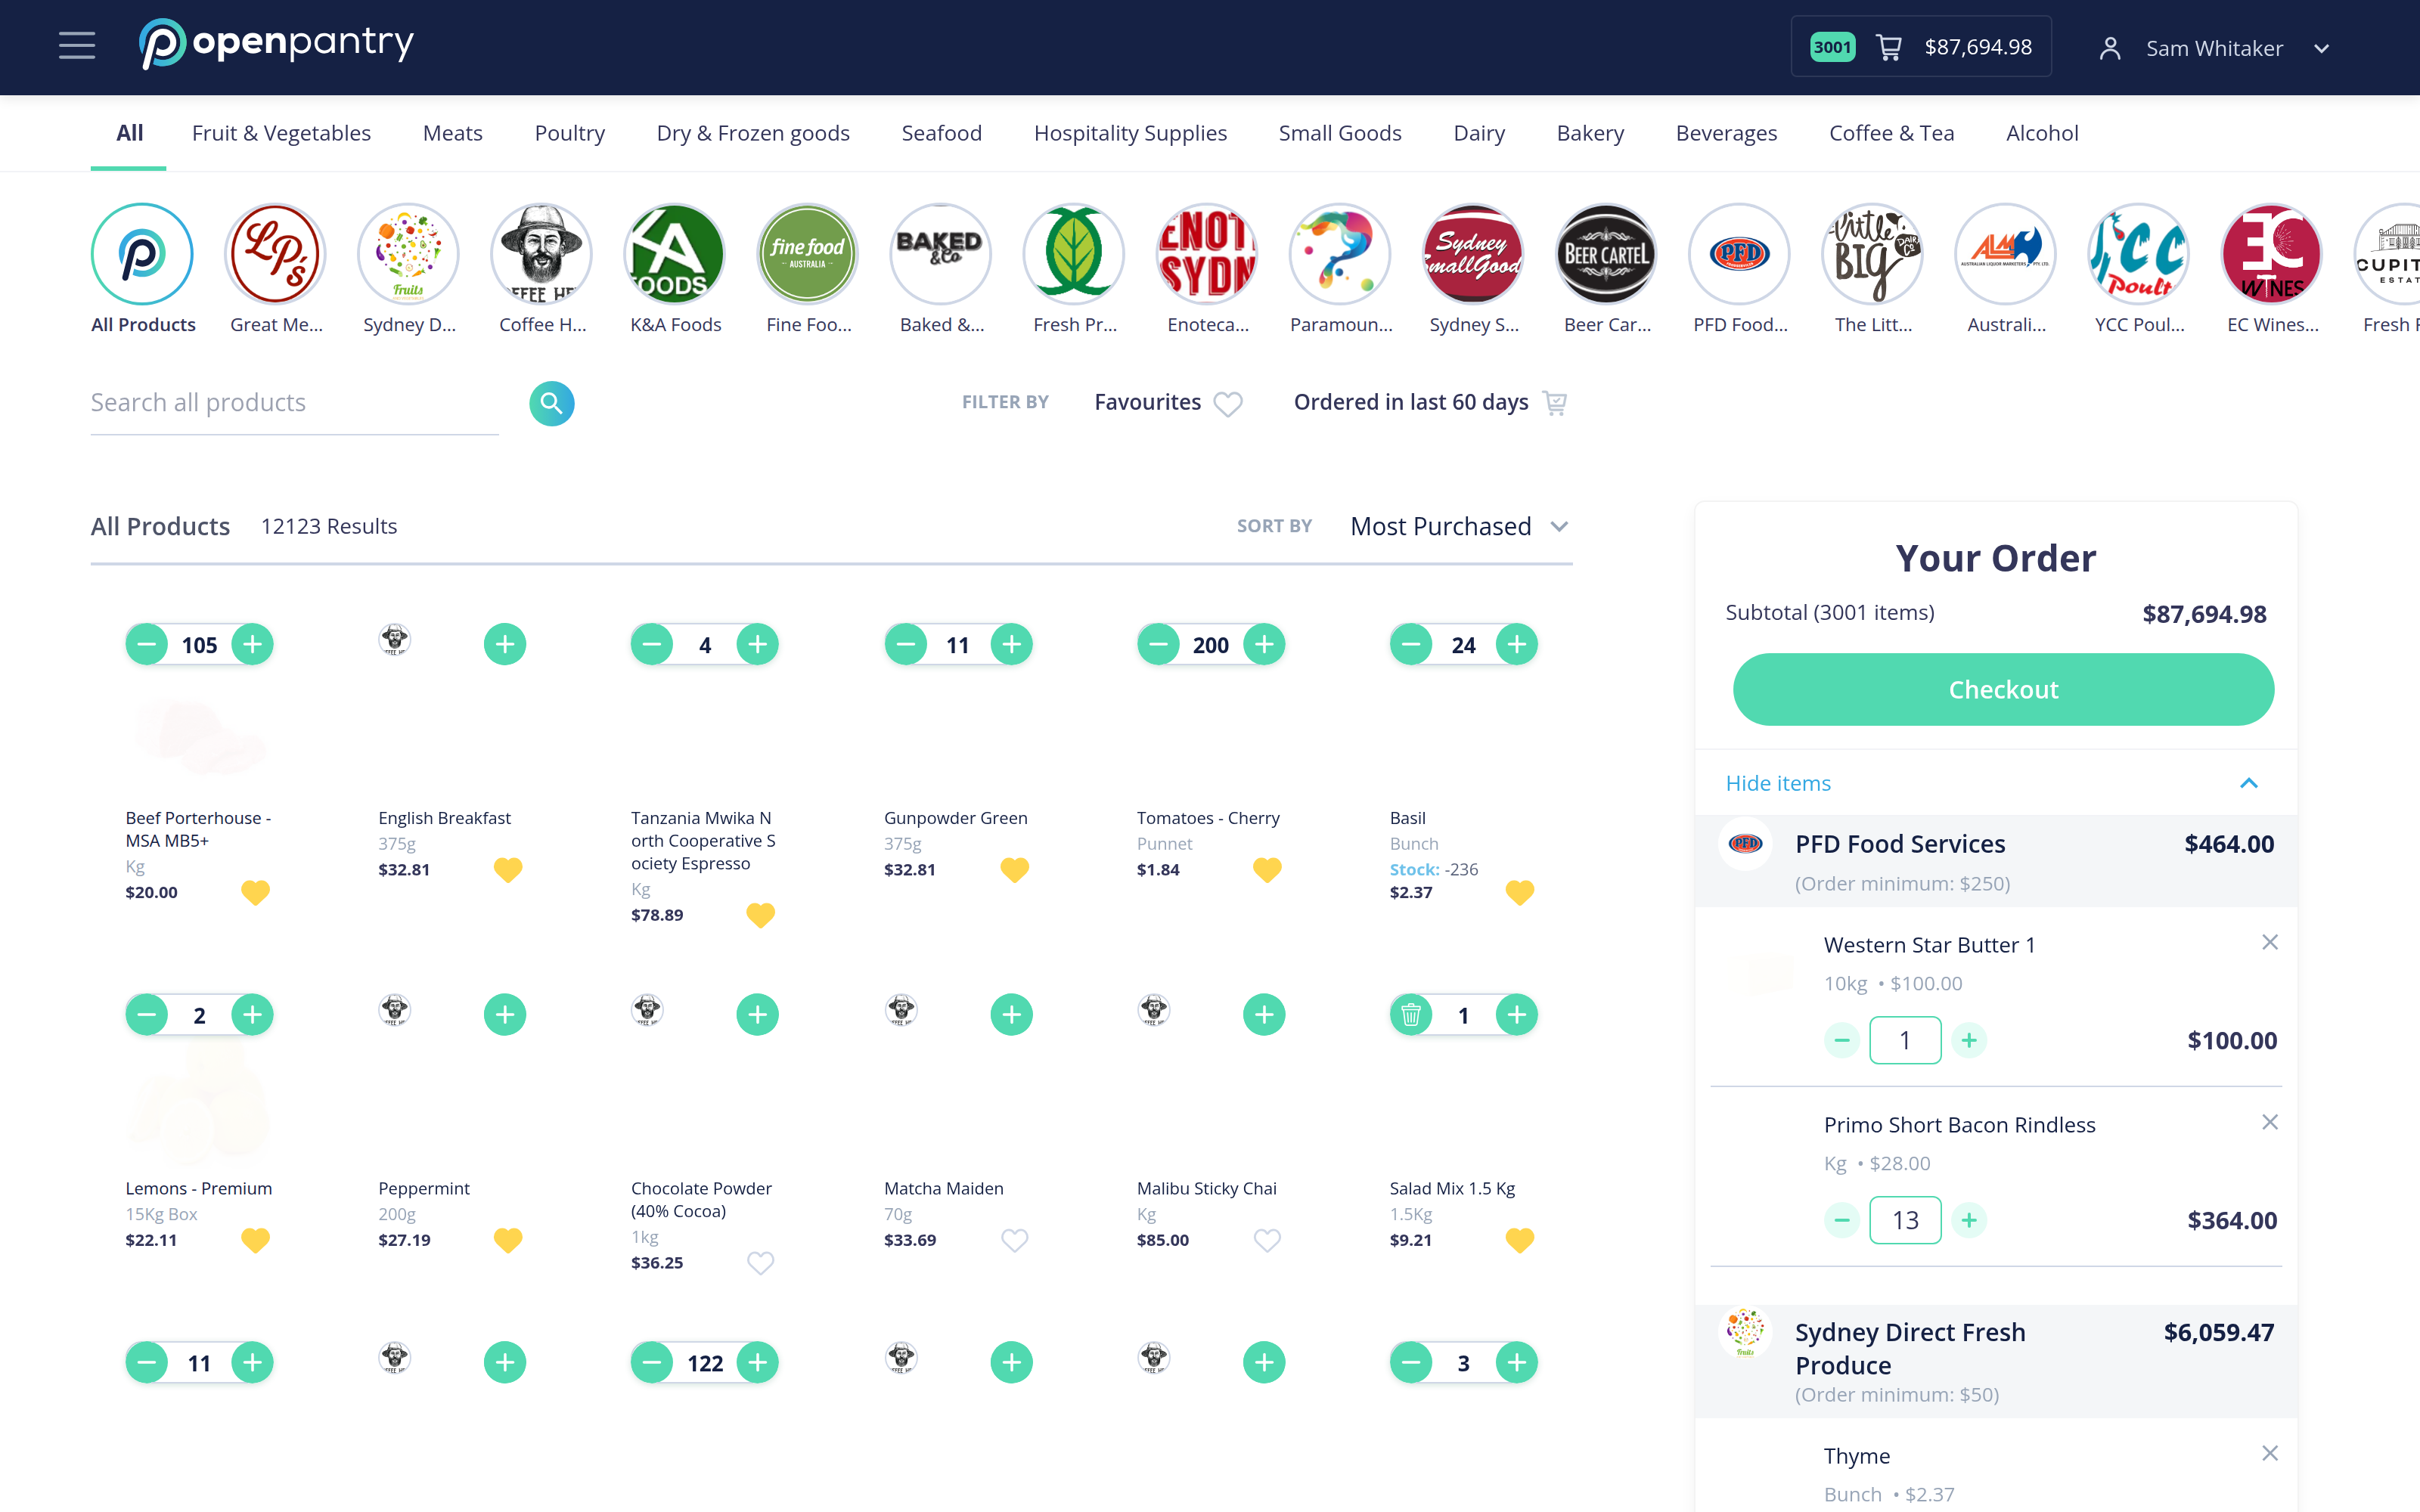Increase Beef Porterhouse quantity
The width and height of the screenshot is (2420, 1512).
coord(253,644)
